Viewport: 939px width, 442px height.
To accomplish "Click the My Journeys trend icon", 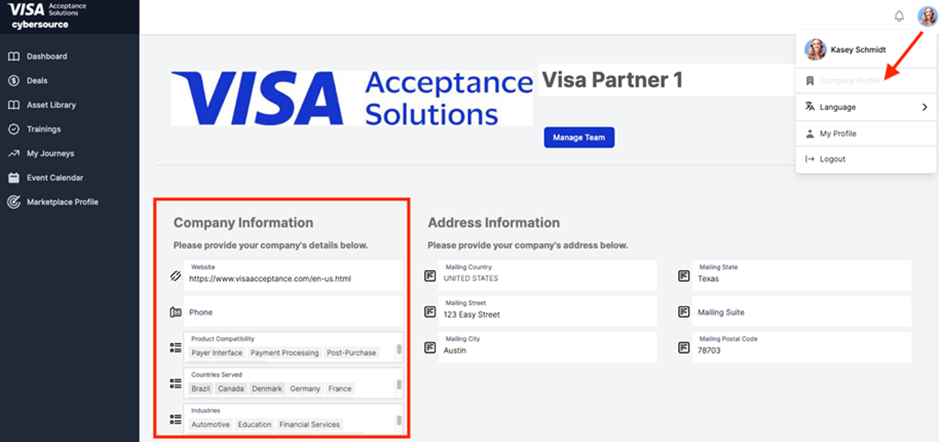I will point(14,153).
